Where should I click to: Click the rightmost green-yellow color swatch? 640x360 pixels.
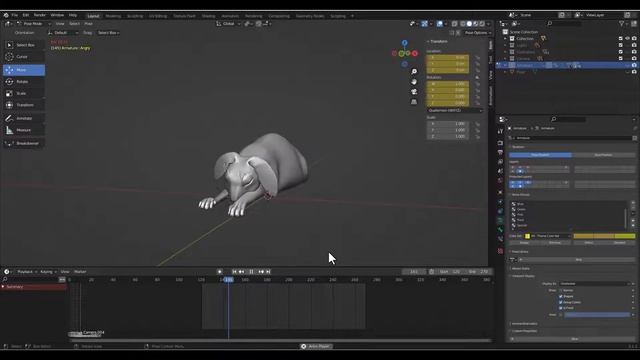coord(625,236)
